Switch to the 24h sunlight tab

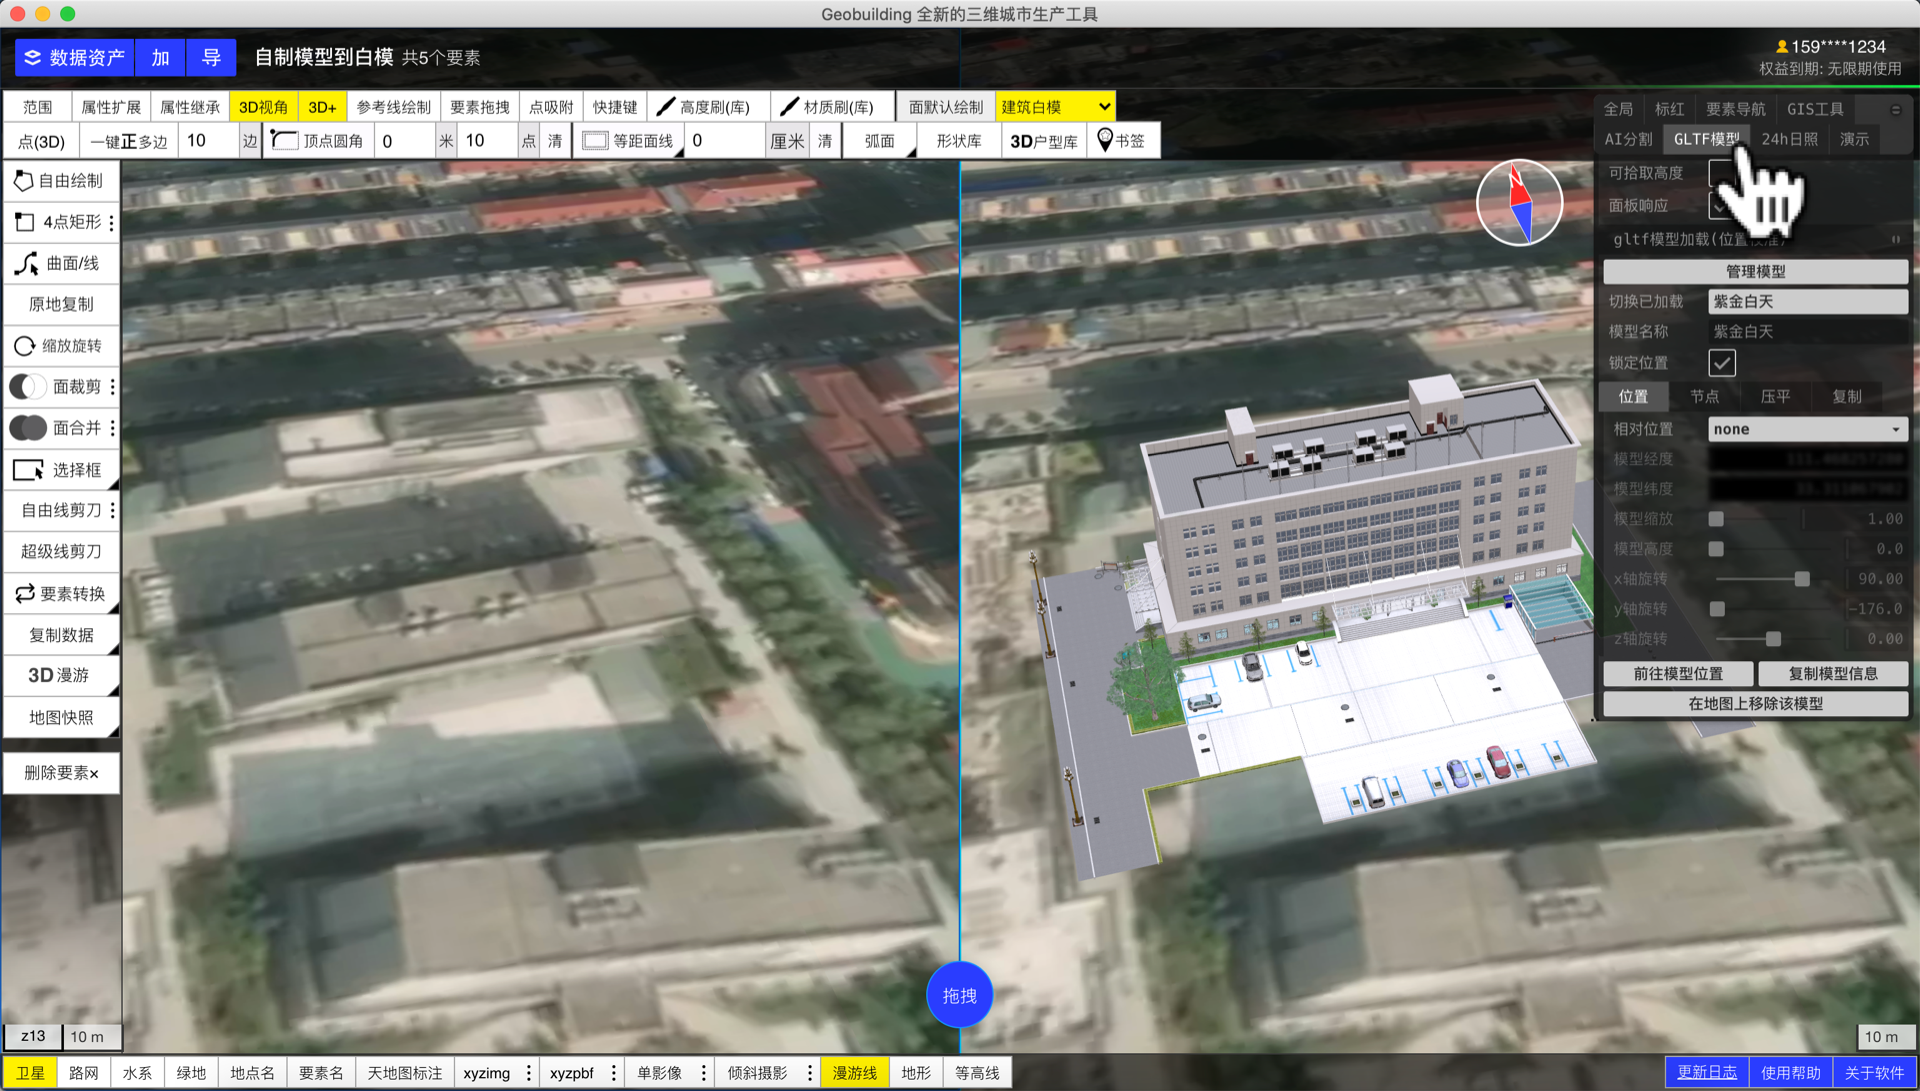point(1789,139)
